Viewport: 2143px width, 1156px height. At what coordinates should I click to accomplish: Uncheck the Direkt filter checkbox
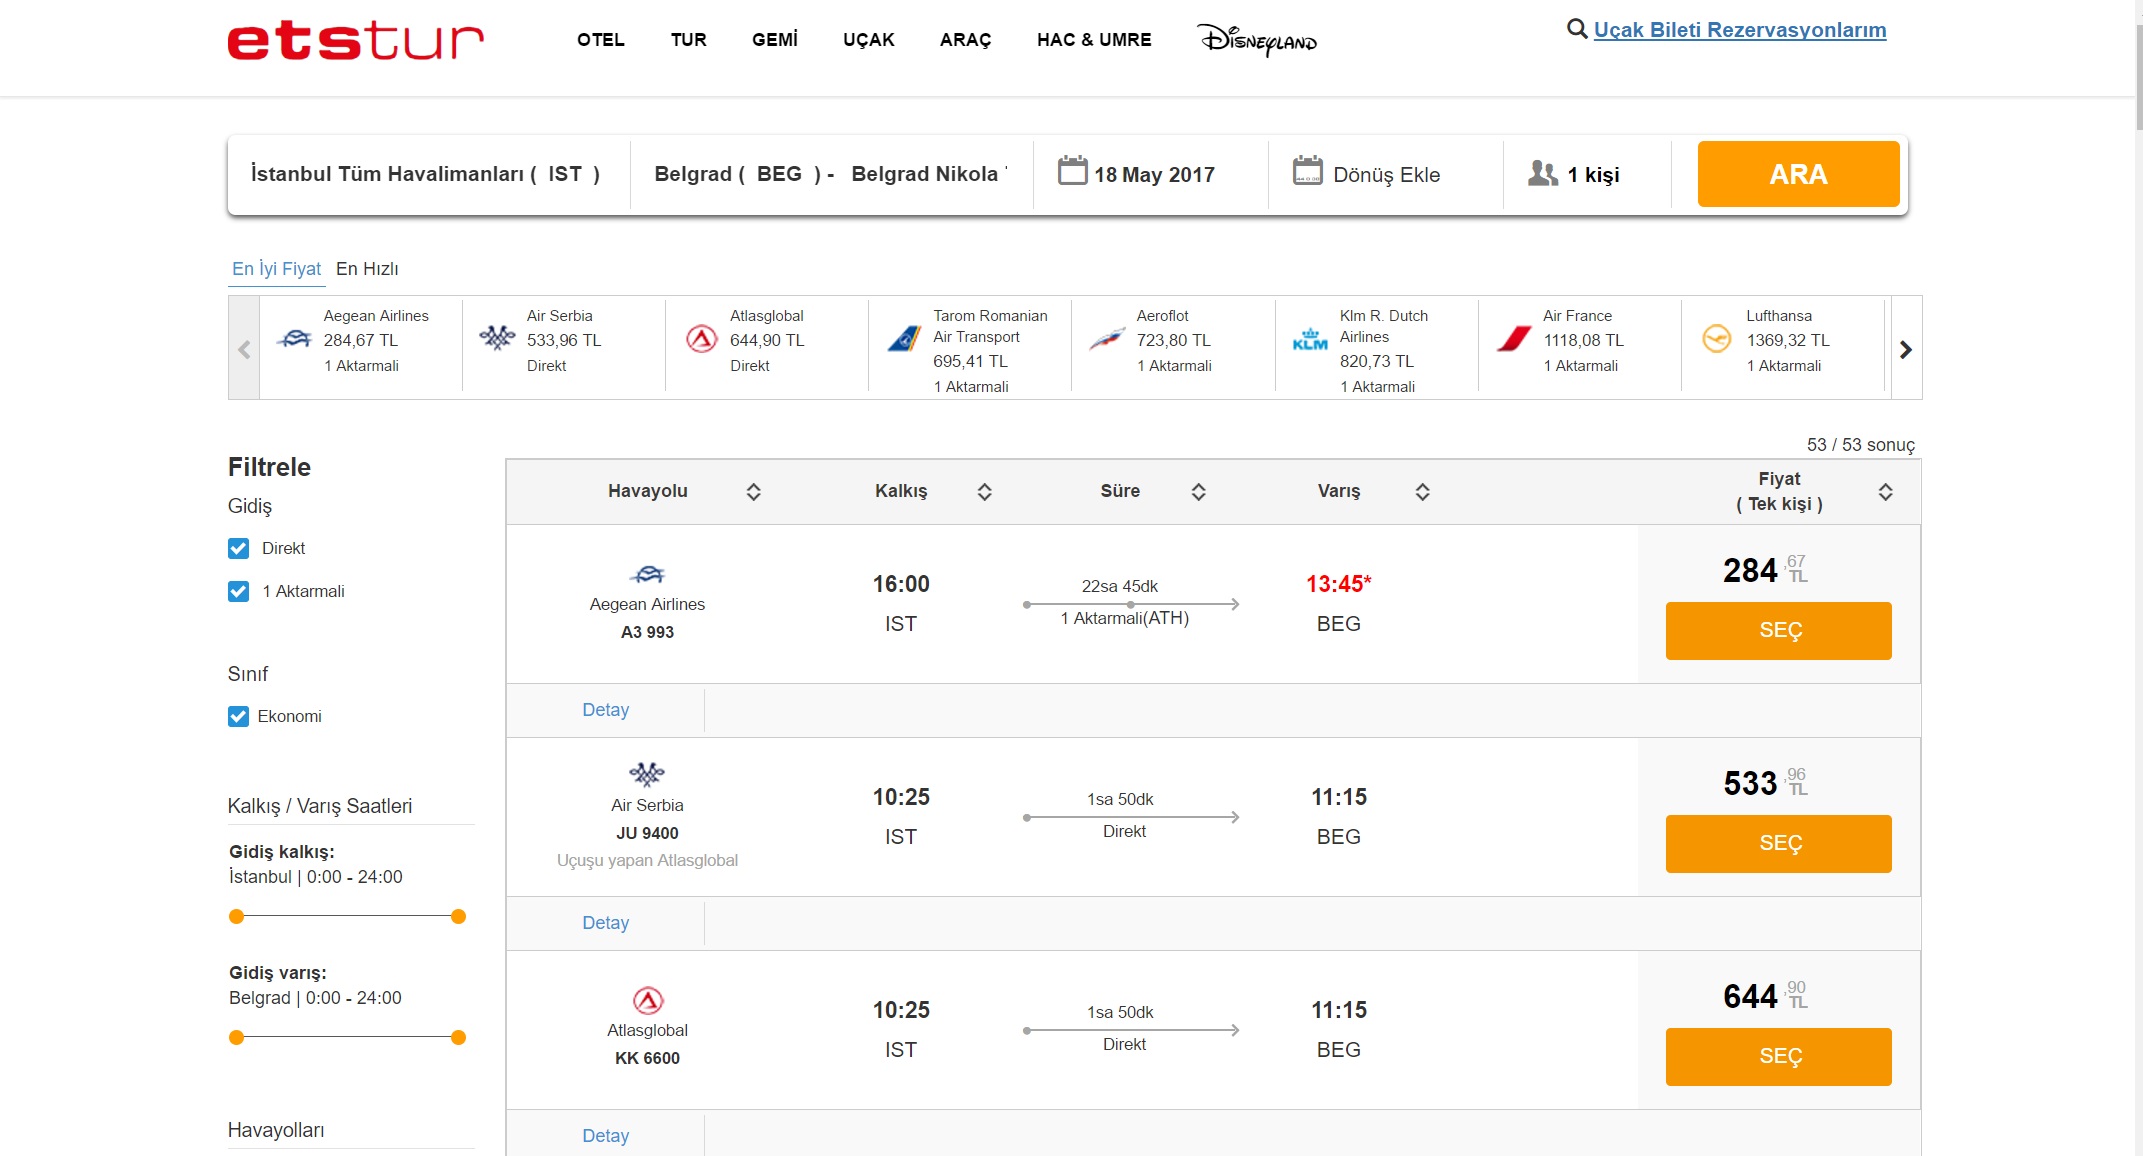pyautogui.click(x=238, y=548)
